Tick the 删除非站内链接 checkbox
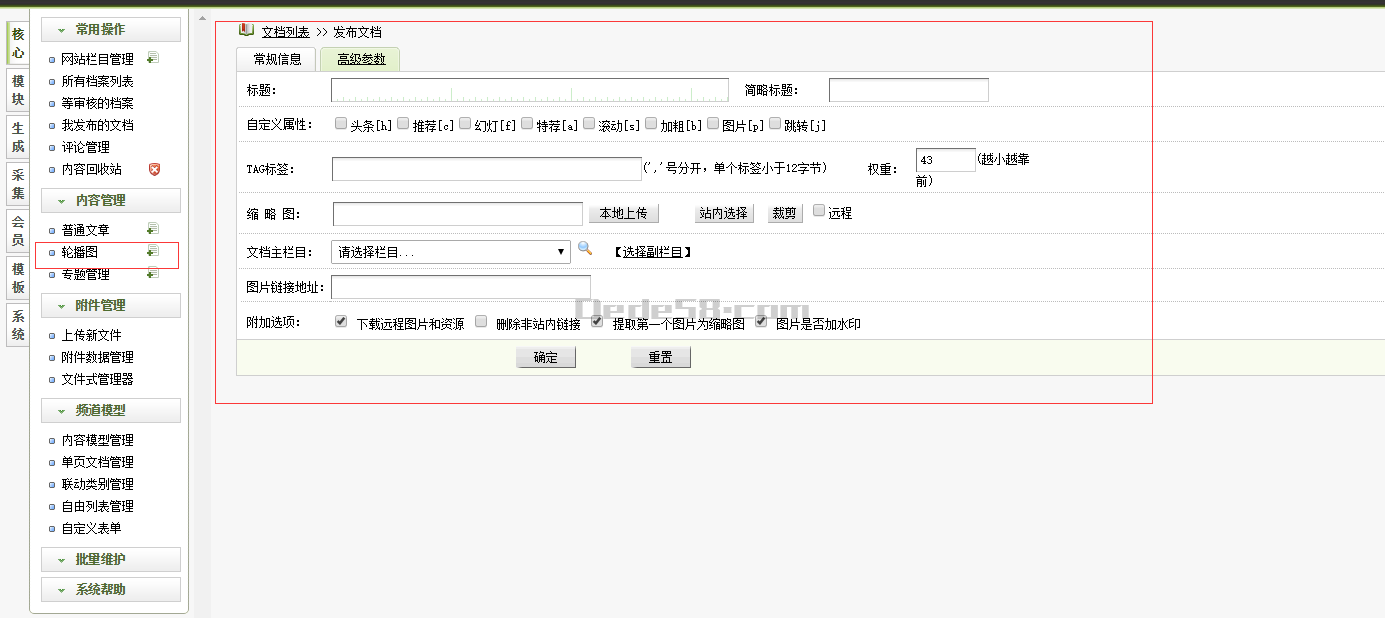Viewport: 1385px width, 618px height. tap(481, 322)
